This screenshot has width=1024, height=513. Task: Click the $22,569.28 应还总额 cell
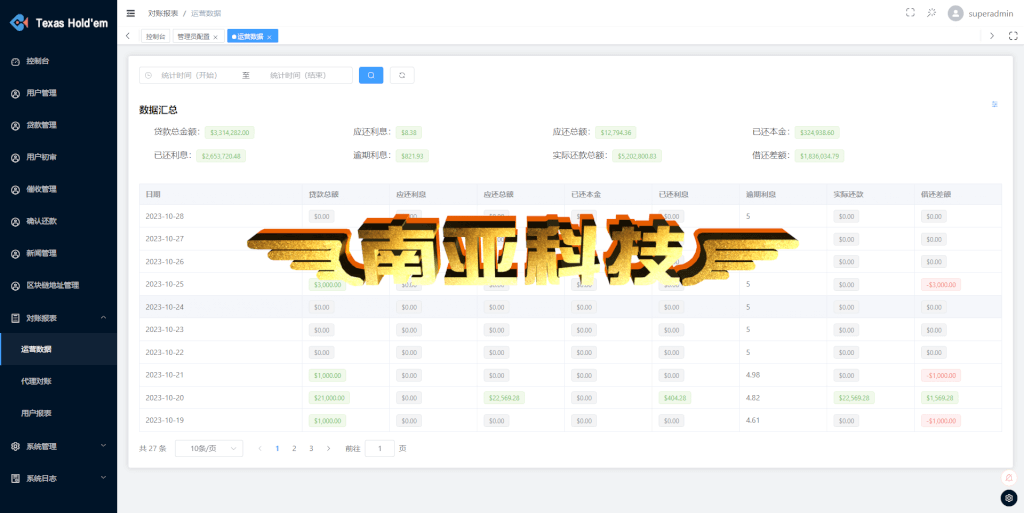[505, 397]
